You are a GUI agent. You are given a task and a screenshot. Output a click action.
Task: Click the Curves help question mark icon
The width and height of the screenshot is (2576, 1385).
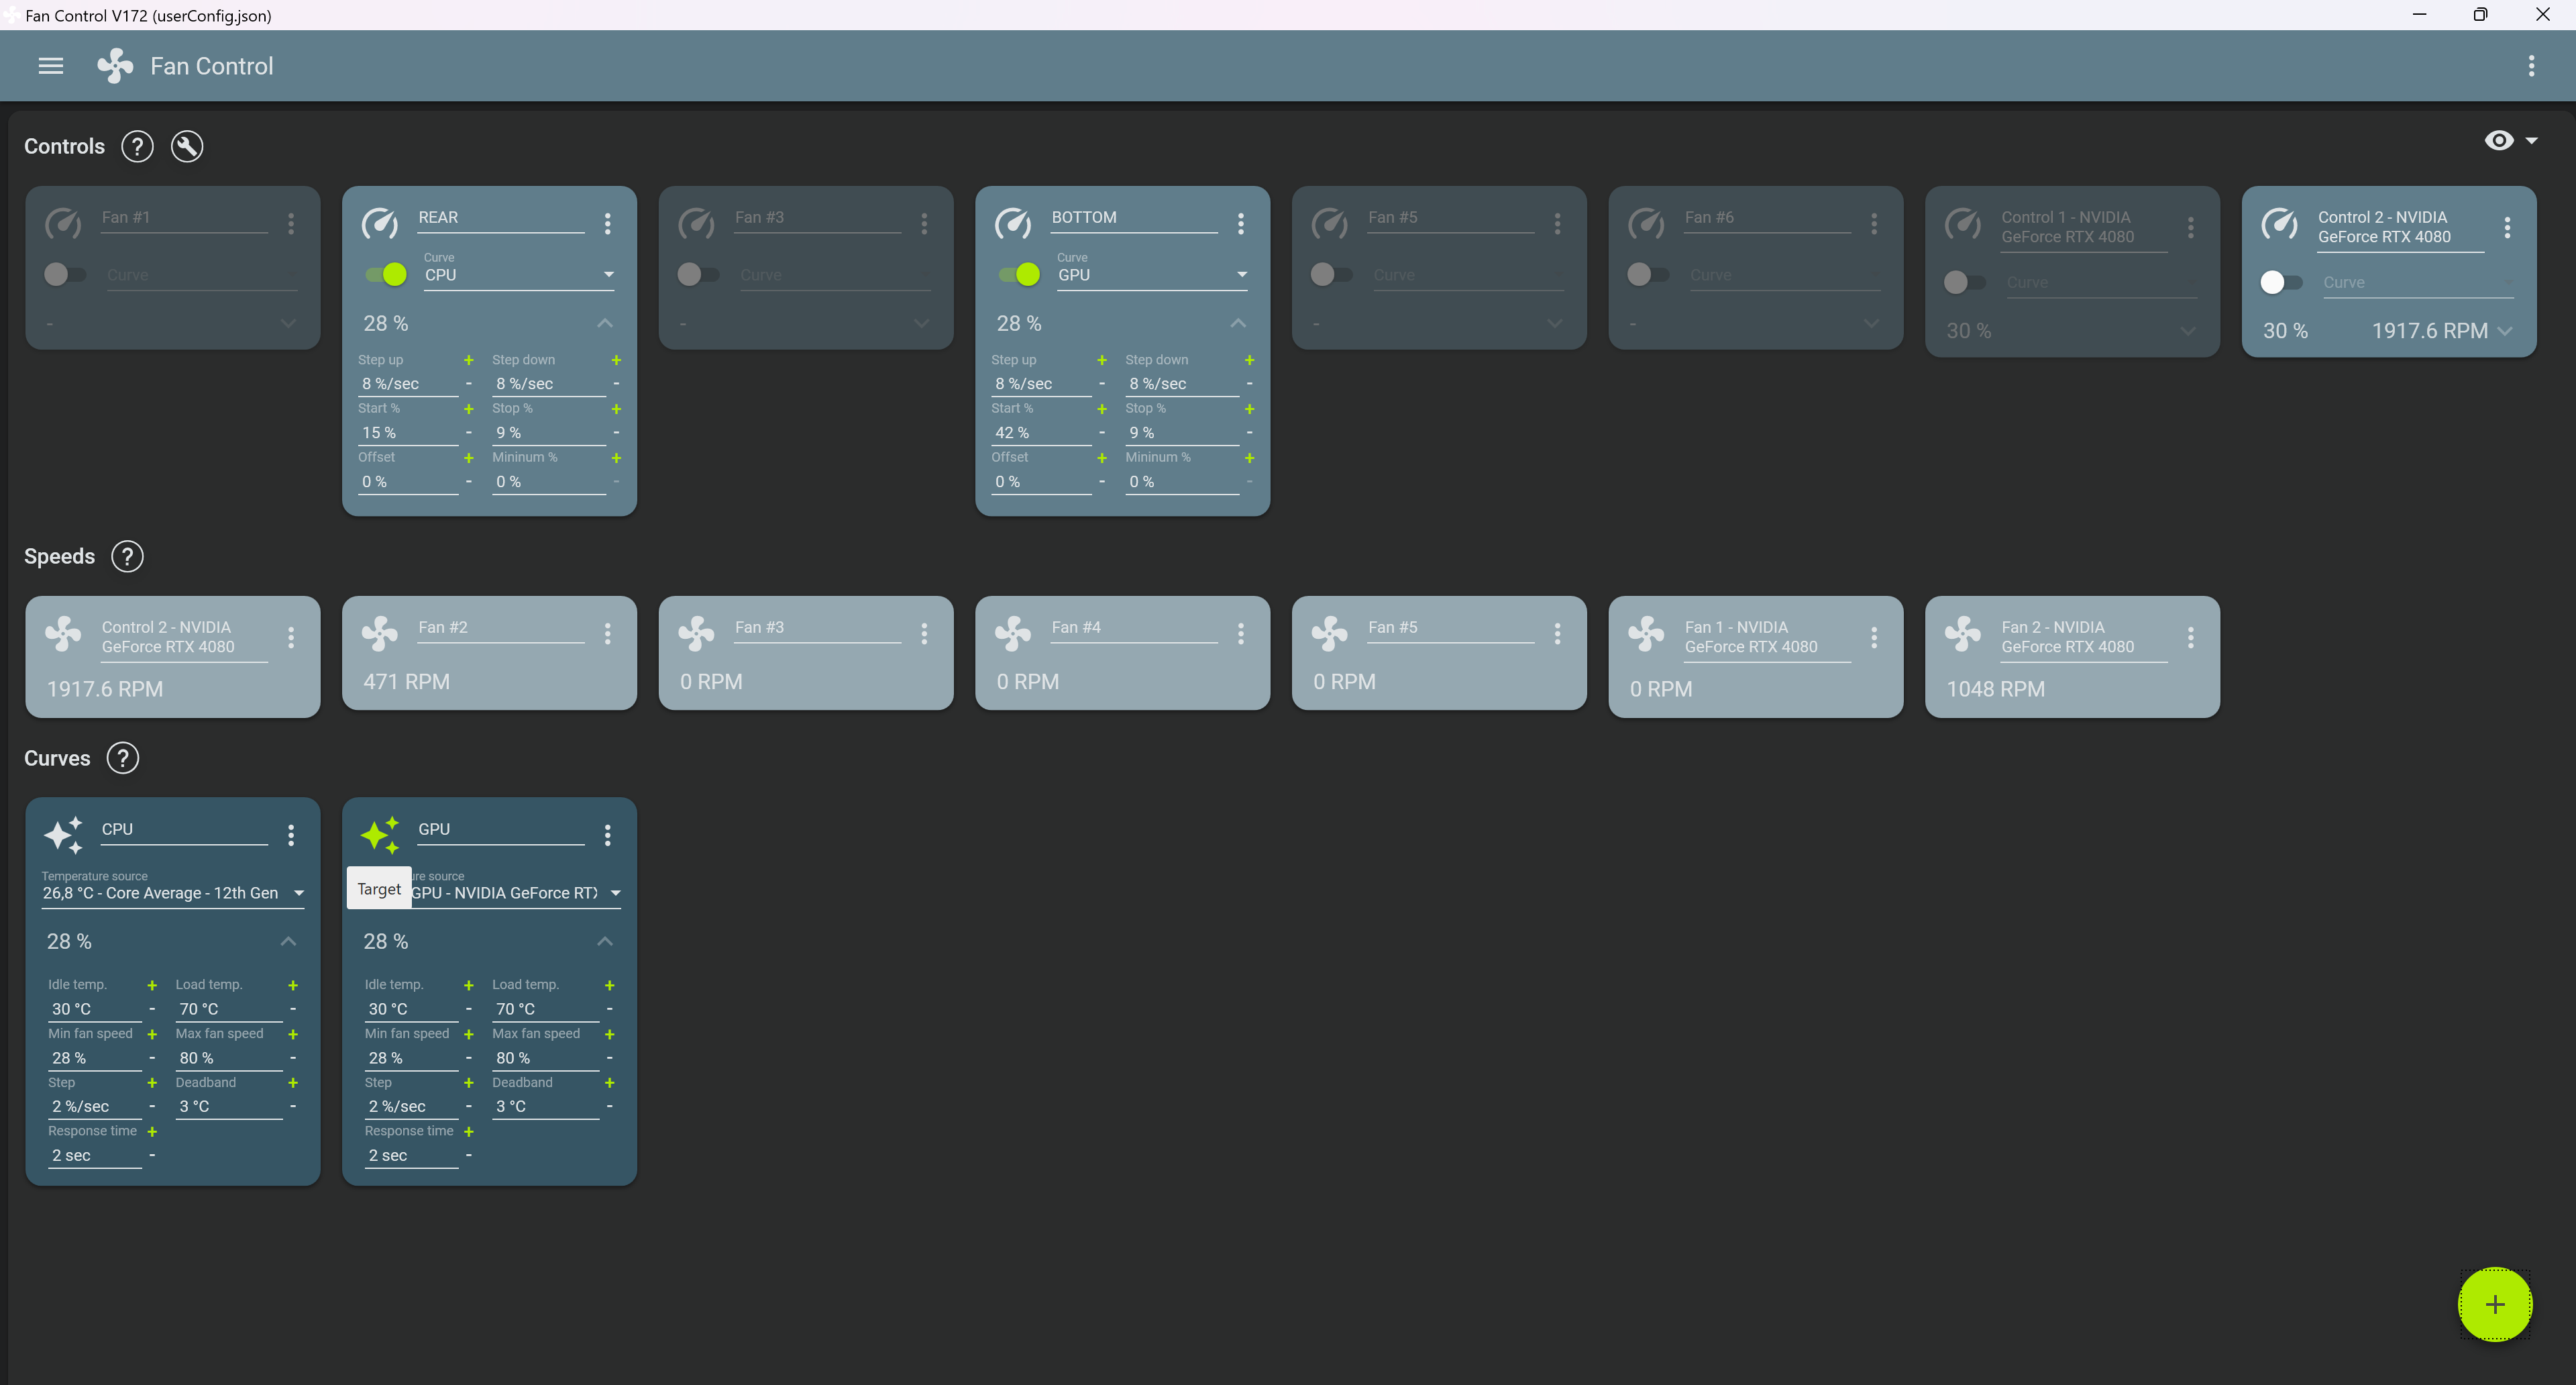click(x=122, y=758)
